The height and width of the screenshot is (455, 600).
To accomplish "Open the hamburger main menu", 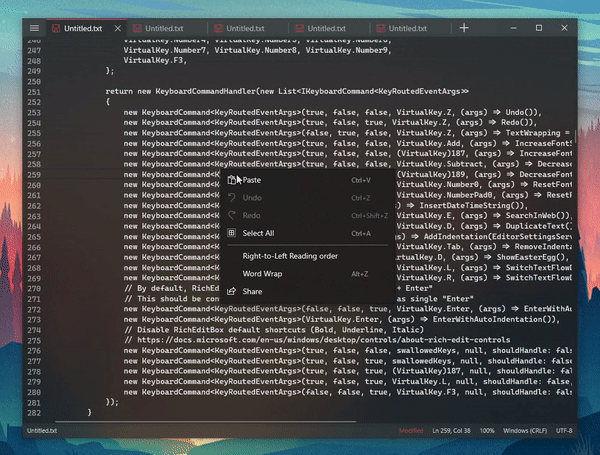I will [34, 28].
